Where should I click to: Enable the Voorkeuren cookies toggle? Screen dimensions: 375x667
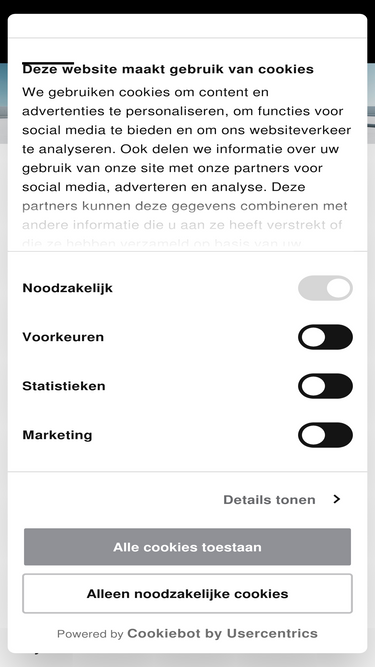325,337
